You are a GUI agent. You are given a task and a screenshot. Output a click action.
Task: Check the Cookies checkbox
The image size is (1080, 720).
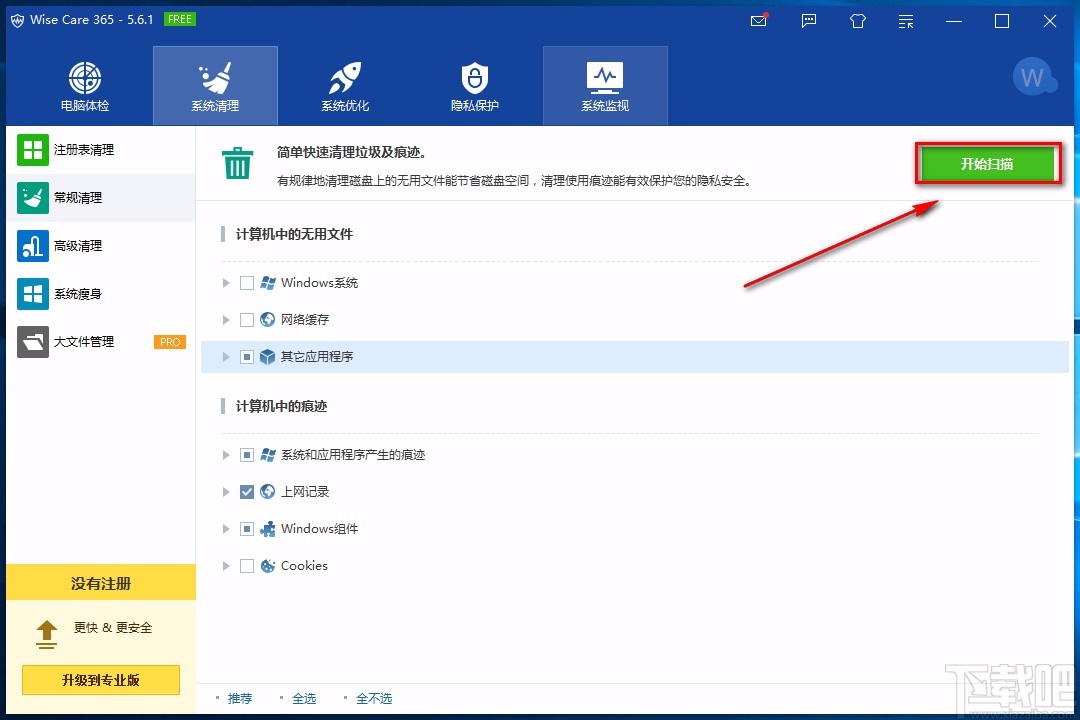tap(247, 566)
